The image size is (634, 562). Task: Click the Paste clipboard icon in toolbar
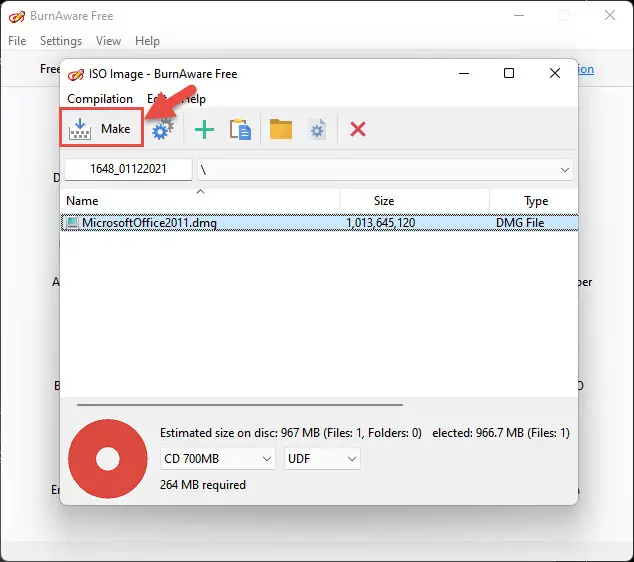point(240,129)
